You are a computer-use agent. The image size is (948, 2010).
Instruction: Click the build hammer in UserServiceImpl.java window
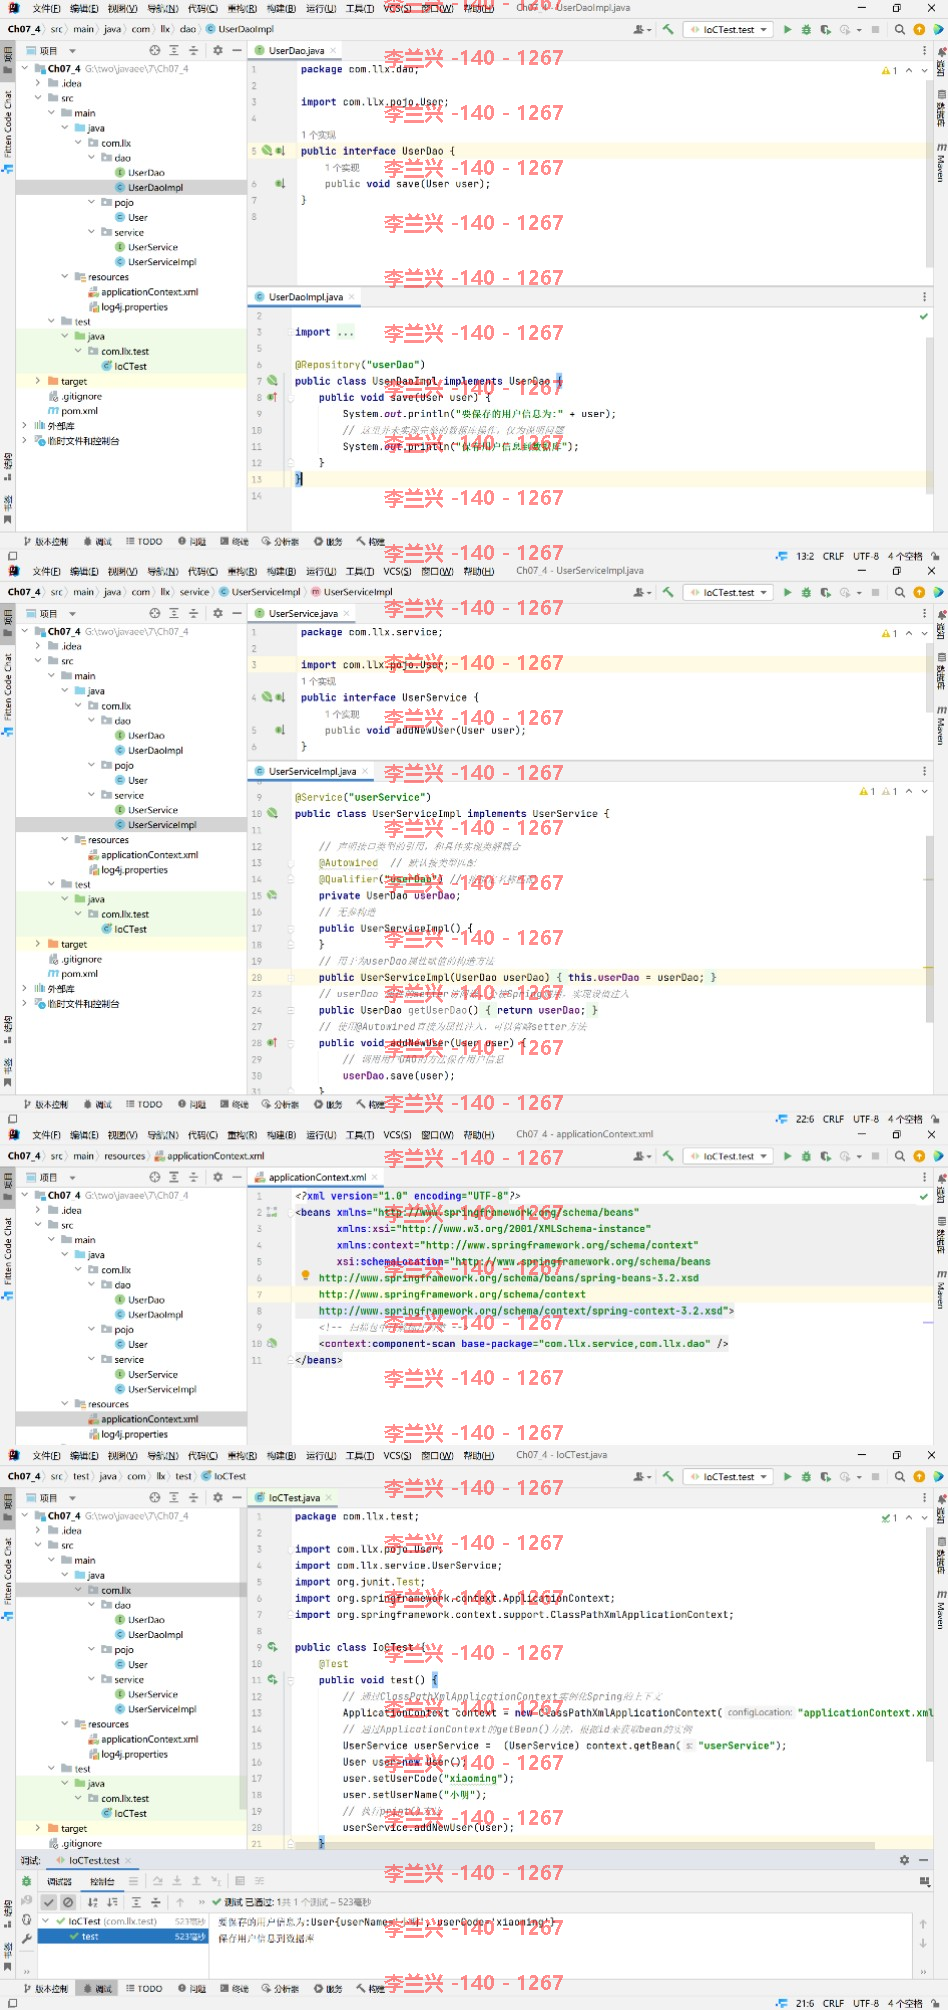tap(668, 593)
